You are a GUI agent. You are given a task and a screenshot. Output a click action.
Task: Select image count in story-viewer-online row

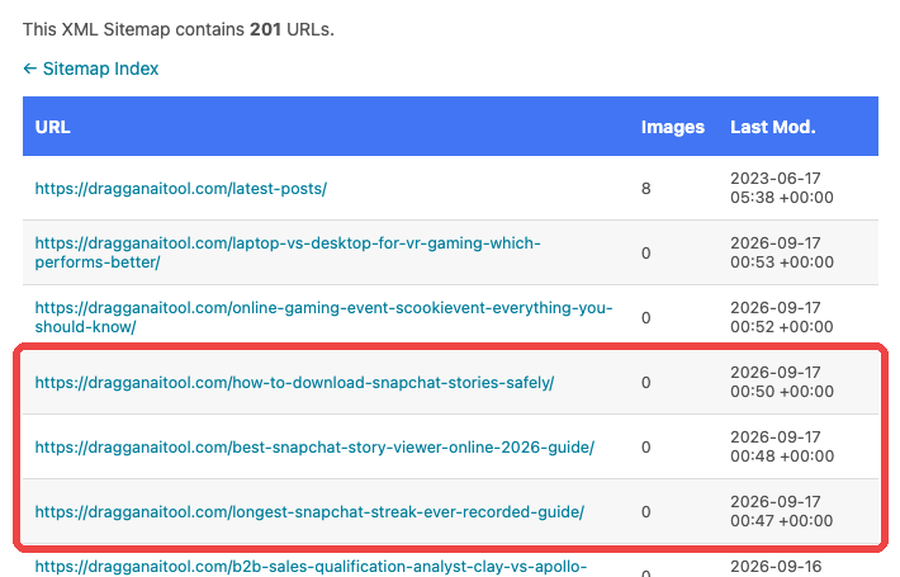coord(646,447)
